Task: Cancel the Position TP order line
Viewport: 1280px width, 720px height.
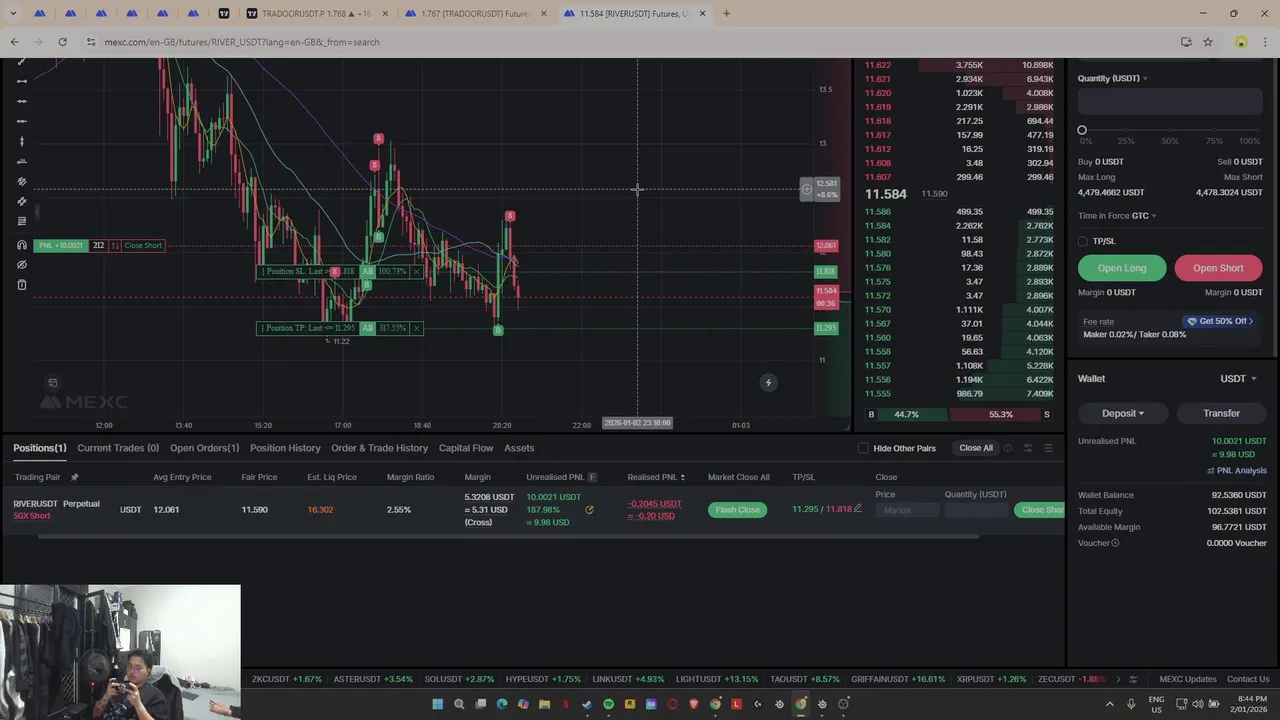Action: point(416,328)
